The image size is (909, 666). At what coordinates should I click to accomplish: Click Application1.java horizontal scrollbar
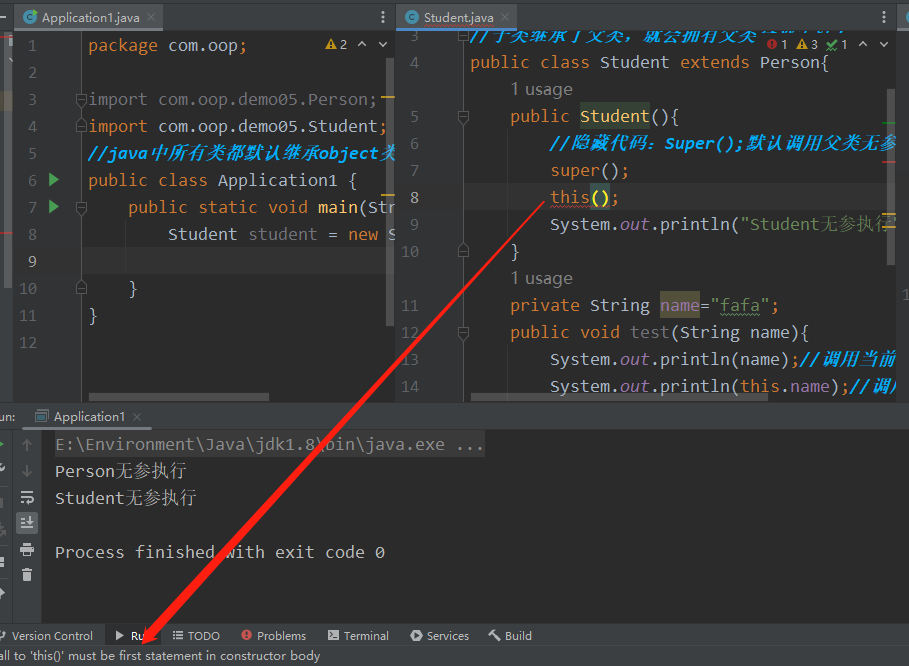pos(179,397)
